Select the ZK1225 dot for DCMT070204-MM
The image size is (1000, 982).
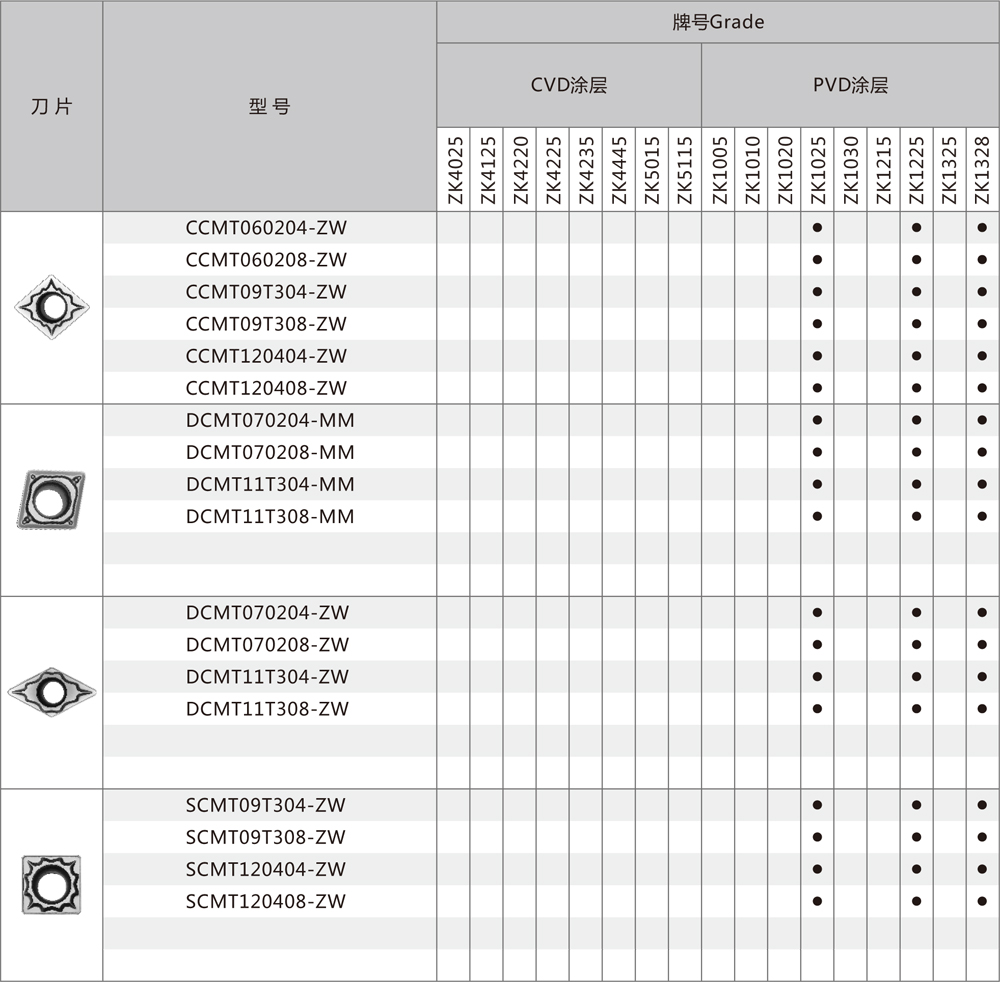(x=916, y=420)
